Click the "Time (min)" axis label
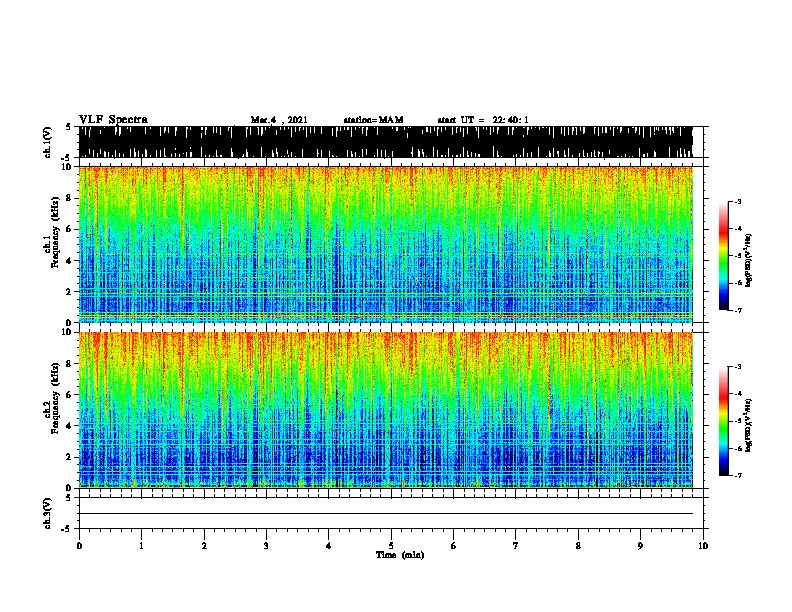 (400, 555)
